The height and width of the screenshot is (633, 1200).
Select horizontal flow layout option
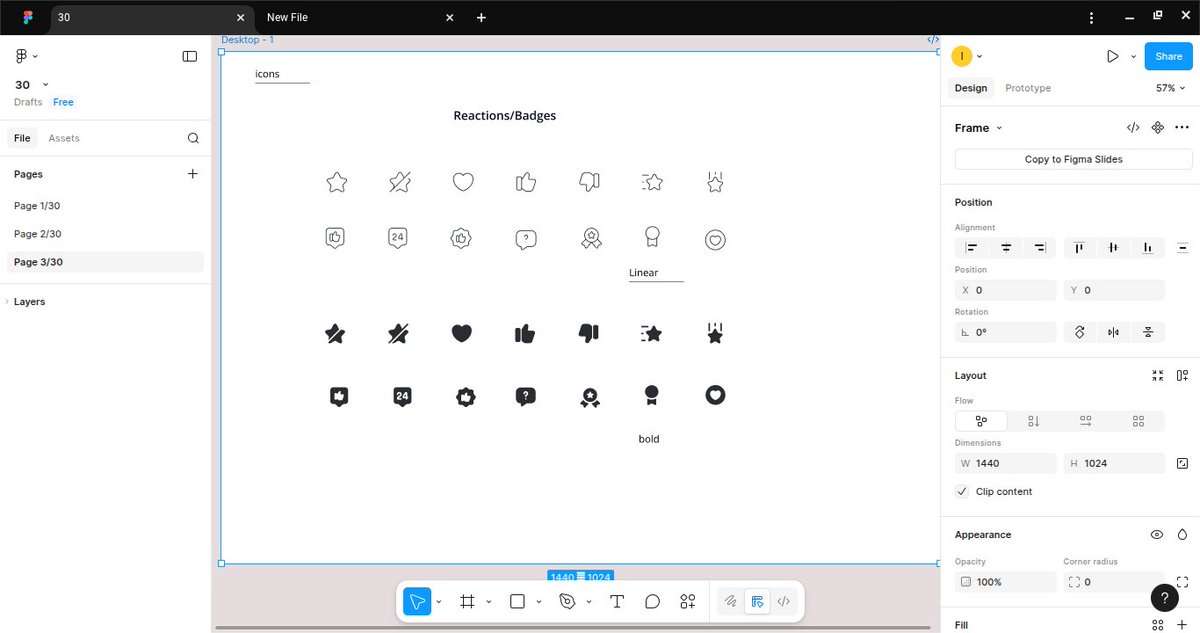click(1086, 422)
